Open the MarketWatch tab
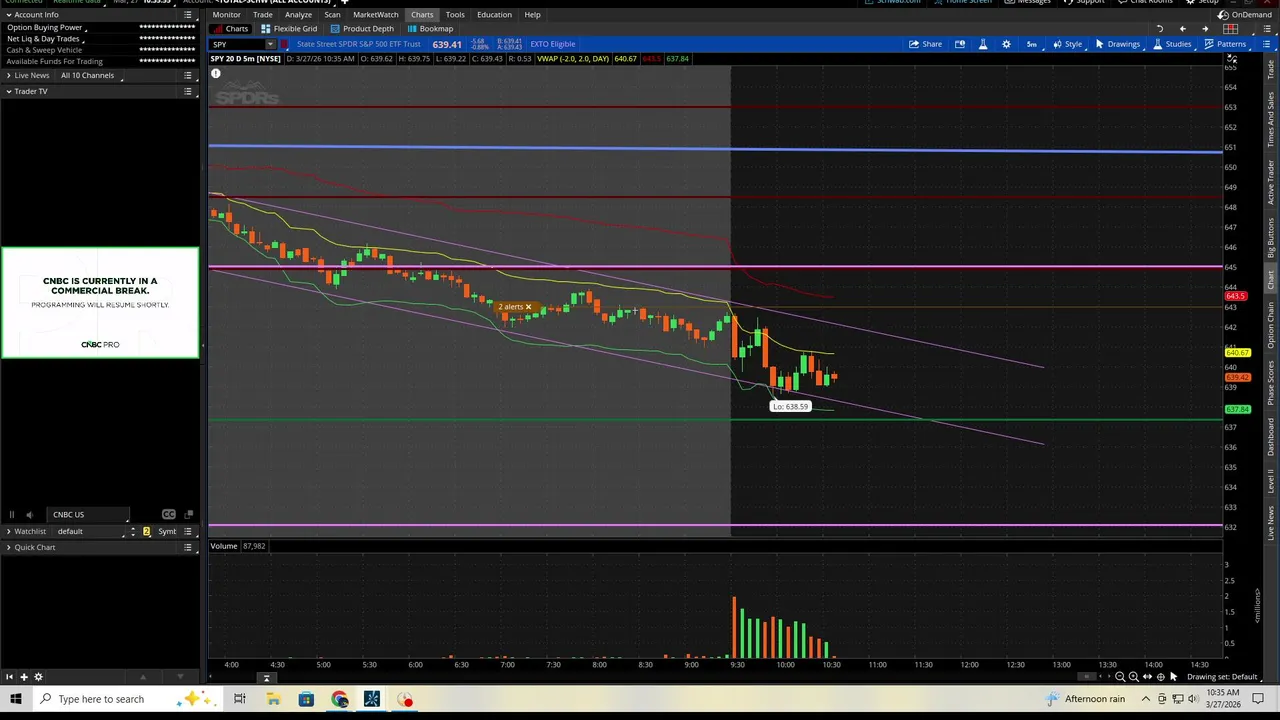This screenshot has height=720, width=1280. point(376,15)
